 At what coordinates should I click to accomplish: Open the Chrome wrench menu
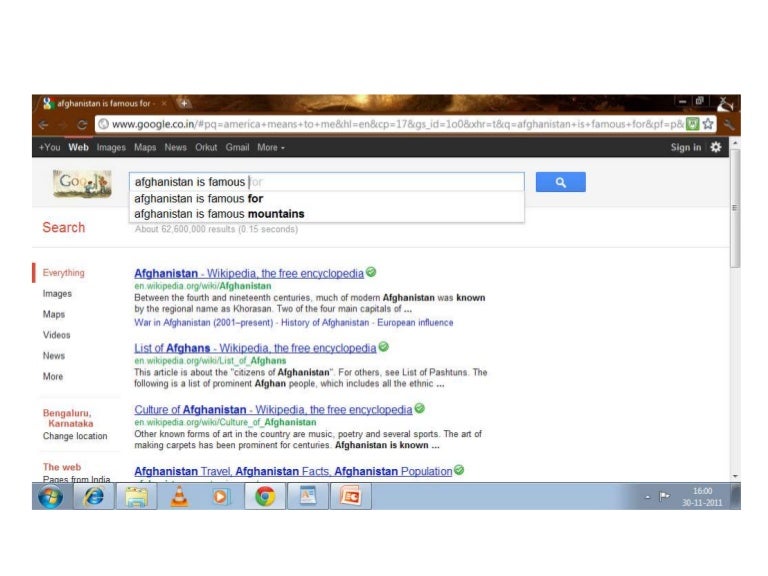[x=729, y=124]
